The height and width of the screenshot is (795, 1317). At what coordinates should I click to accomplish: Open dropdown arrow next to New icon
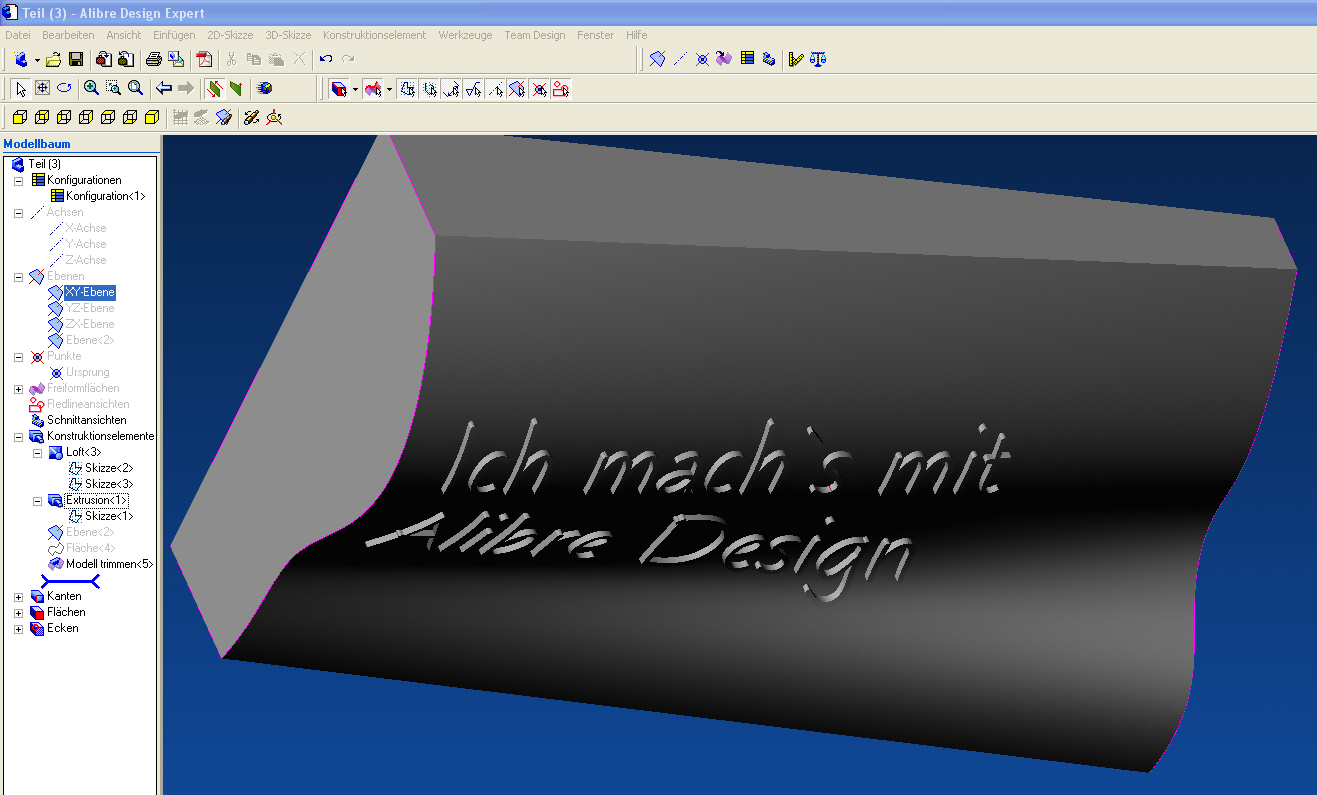(37, 60)
